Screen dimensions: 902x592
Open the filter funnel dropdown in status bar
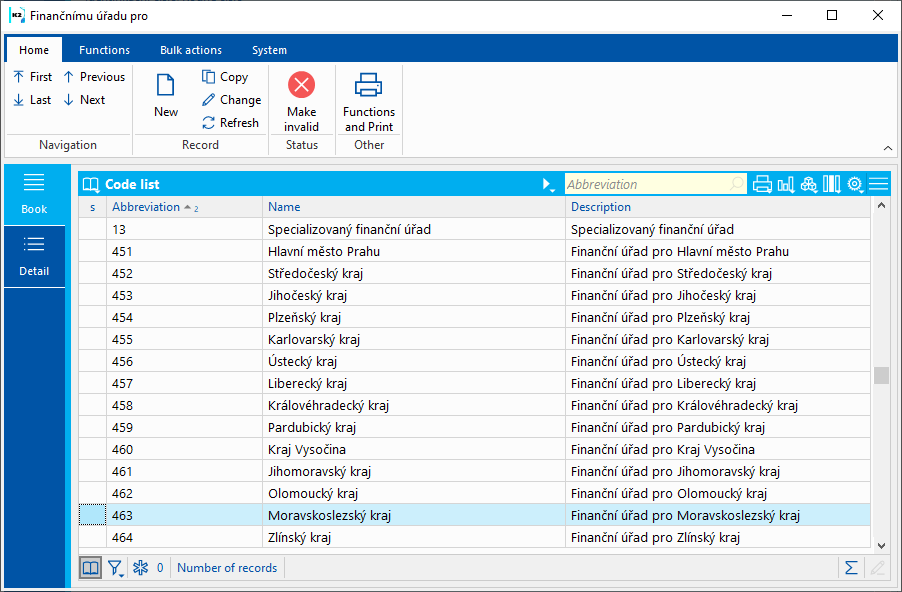[116, 568]
